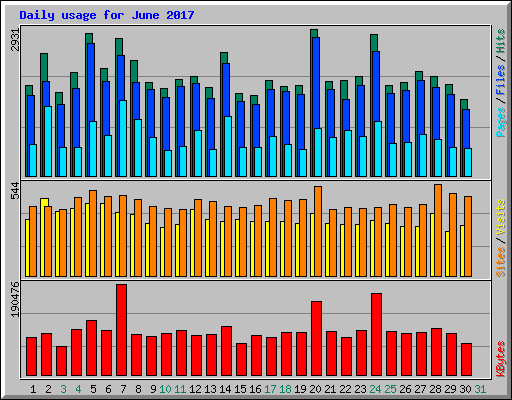The image size is (512, 400).
Task: Click day label '16' on the x-axis
Action: coord(255,389)
